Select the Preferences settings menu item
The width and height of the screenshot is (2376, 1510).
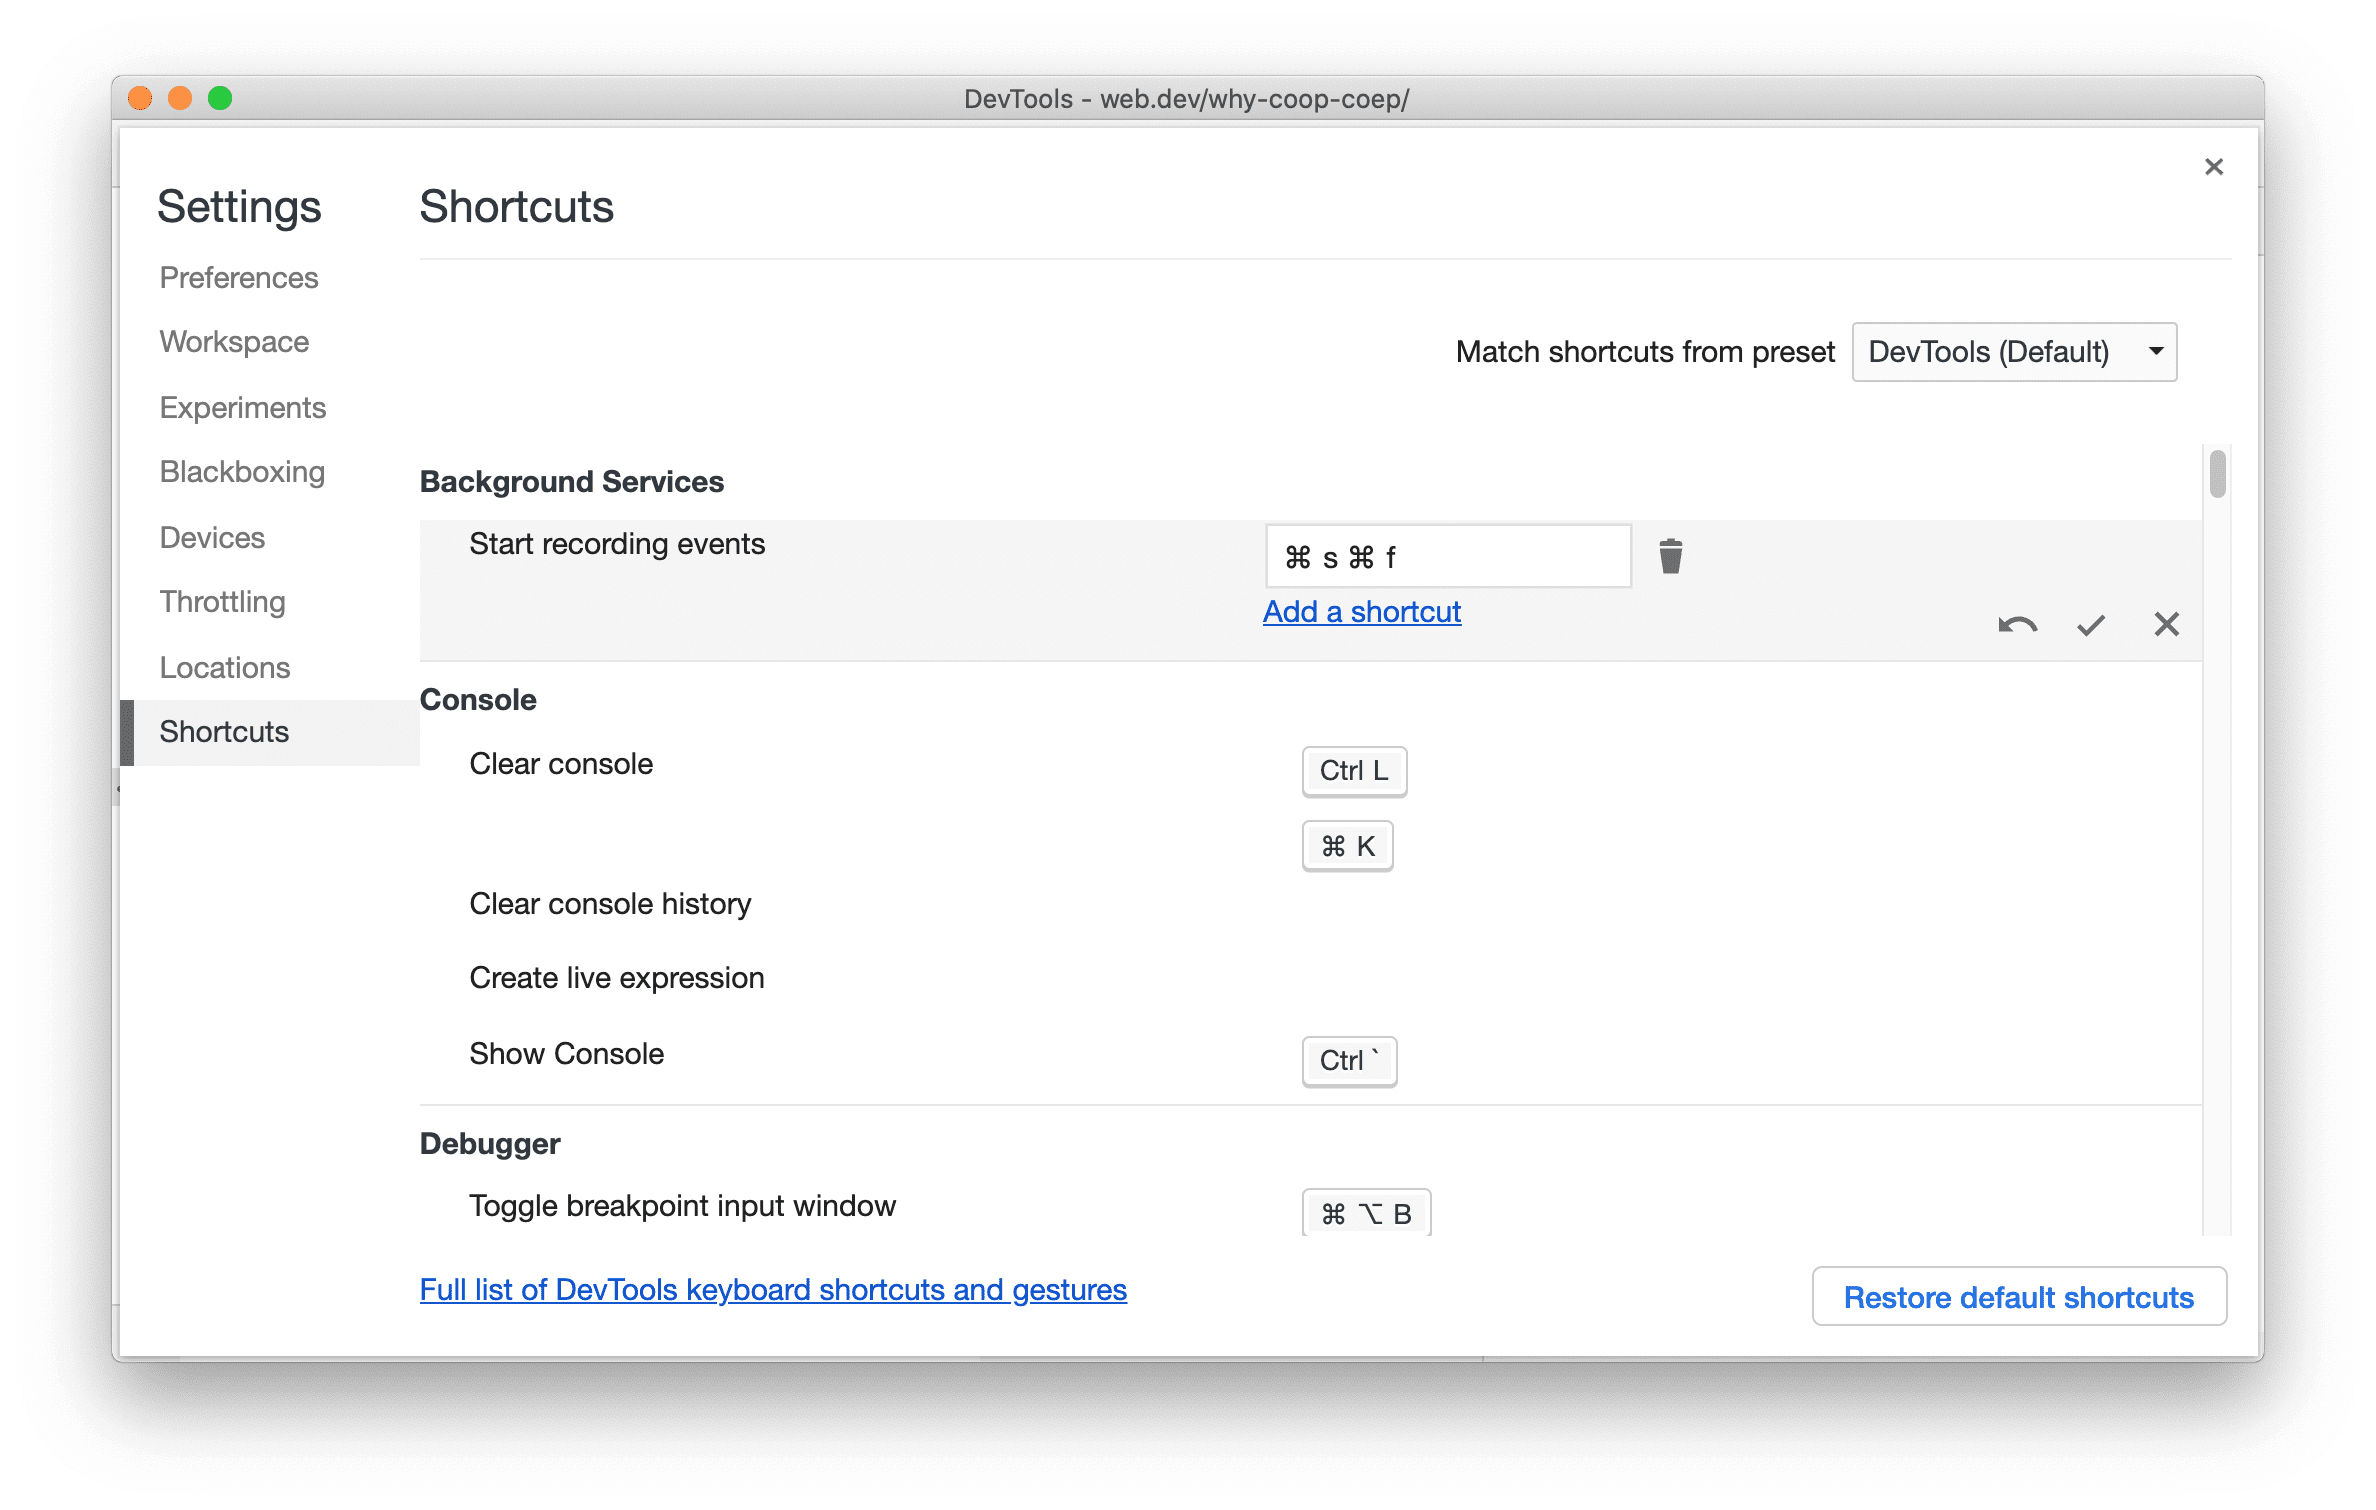[239, 277]
